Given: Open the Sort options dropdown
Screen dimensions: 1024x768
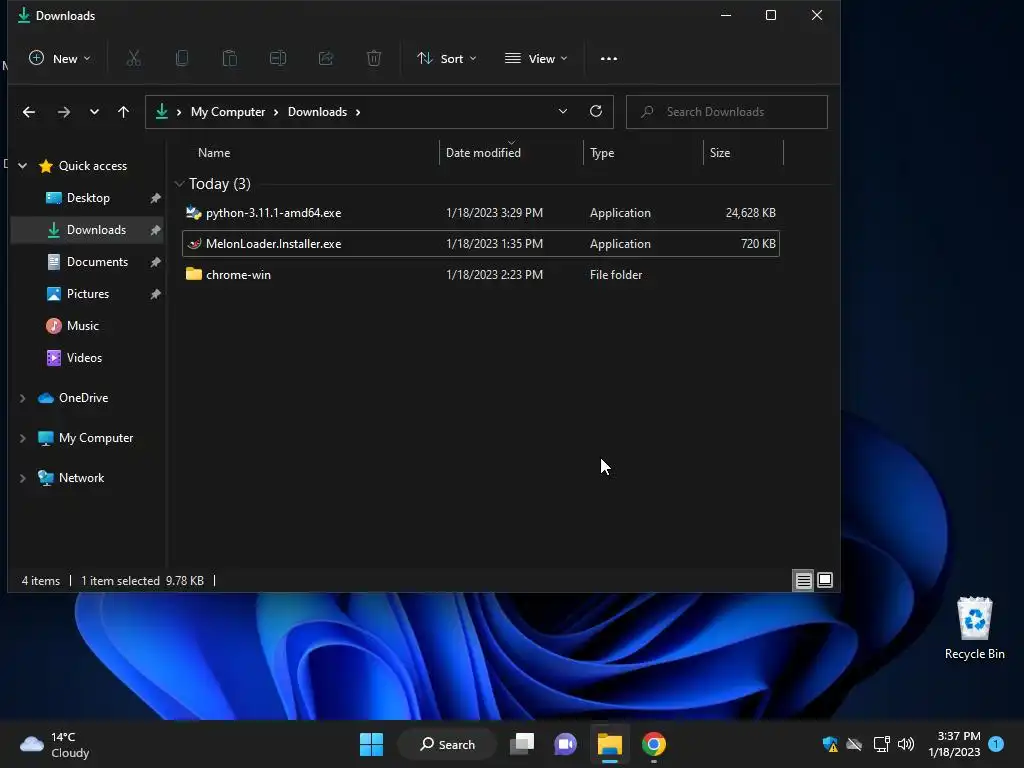Looking at the screenshot, I should [447, 59].
